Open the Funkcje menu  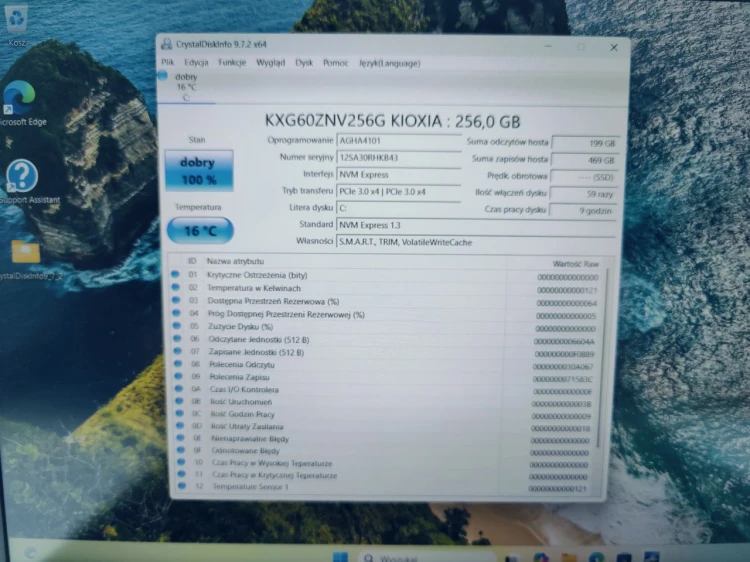[232, 63]
